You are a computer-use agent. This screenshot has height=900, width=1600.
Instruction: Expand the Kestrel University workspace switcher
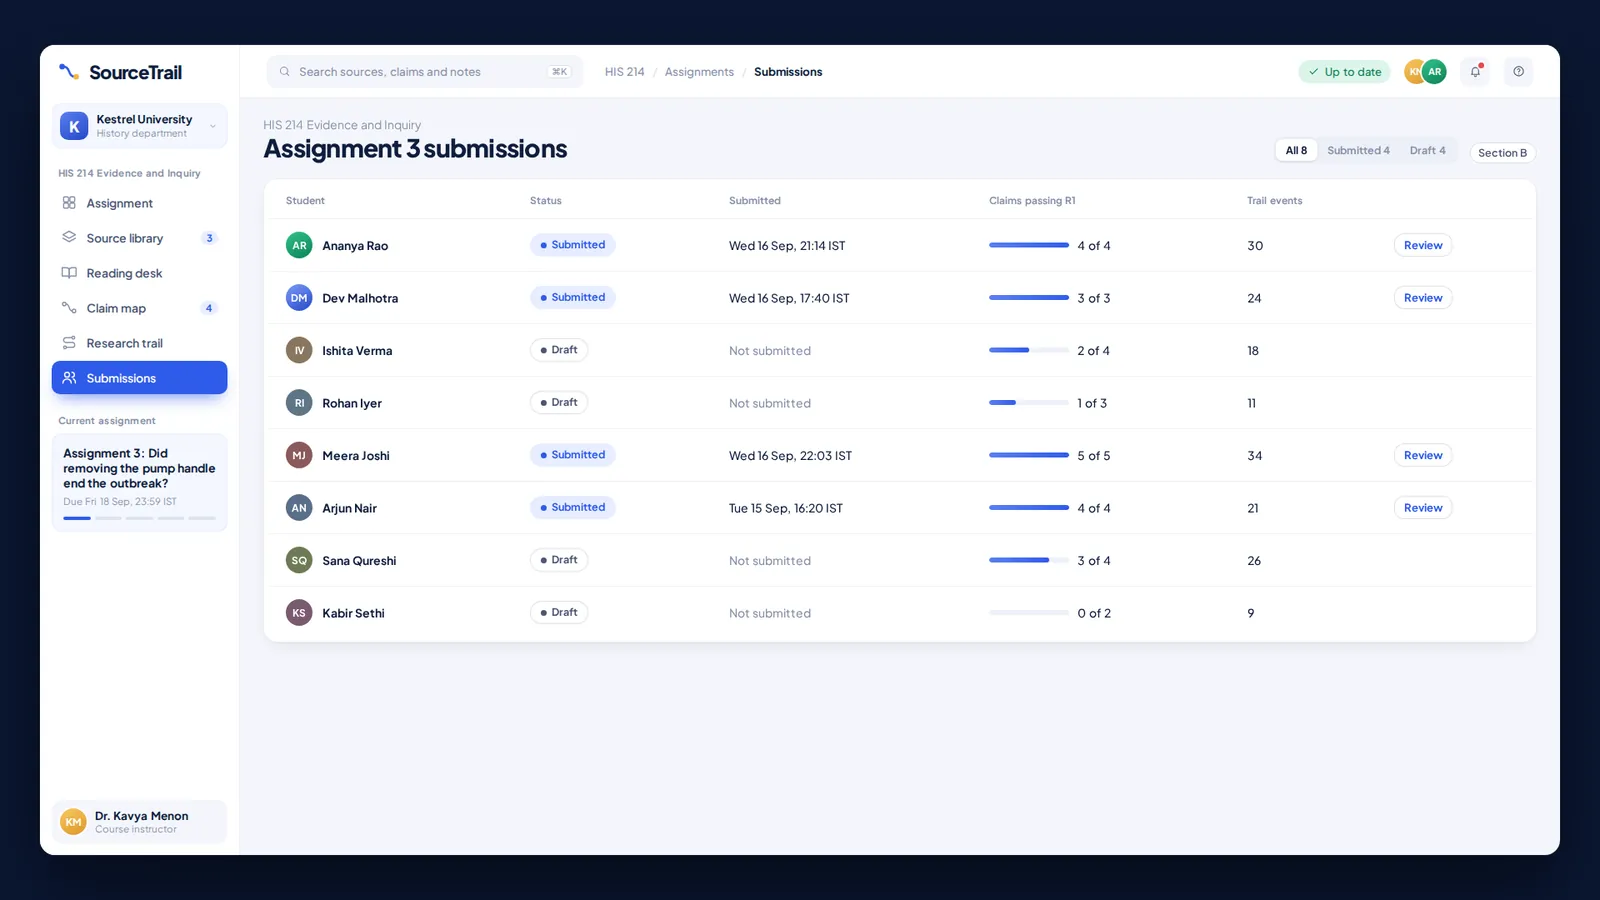click(x=139, y=126)
